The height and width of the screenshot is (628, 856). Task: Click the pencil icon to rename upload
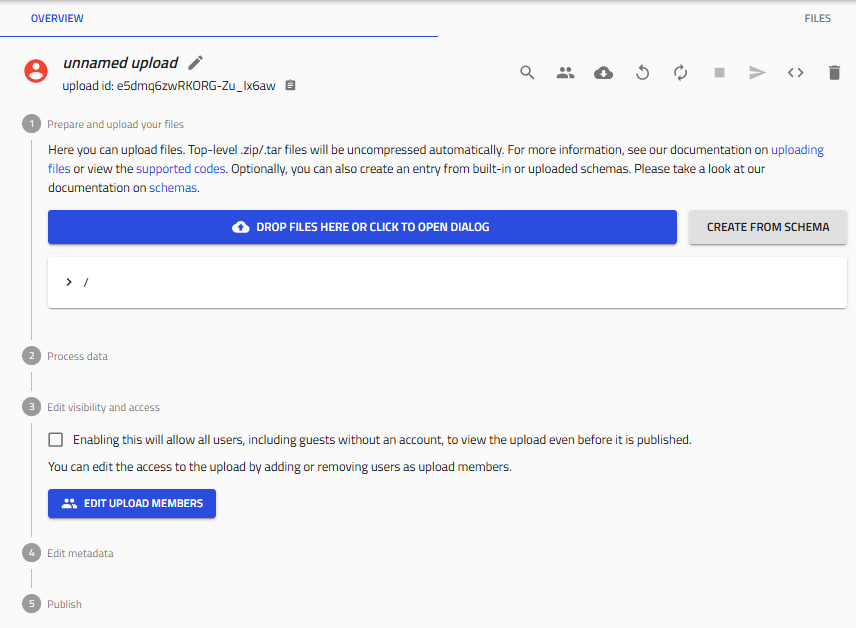click(x=195, y=63)
